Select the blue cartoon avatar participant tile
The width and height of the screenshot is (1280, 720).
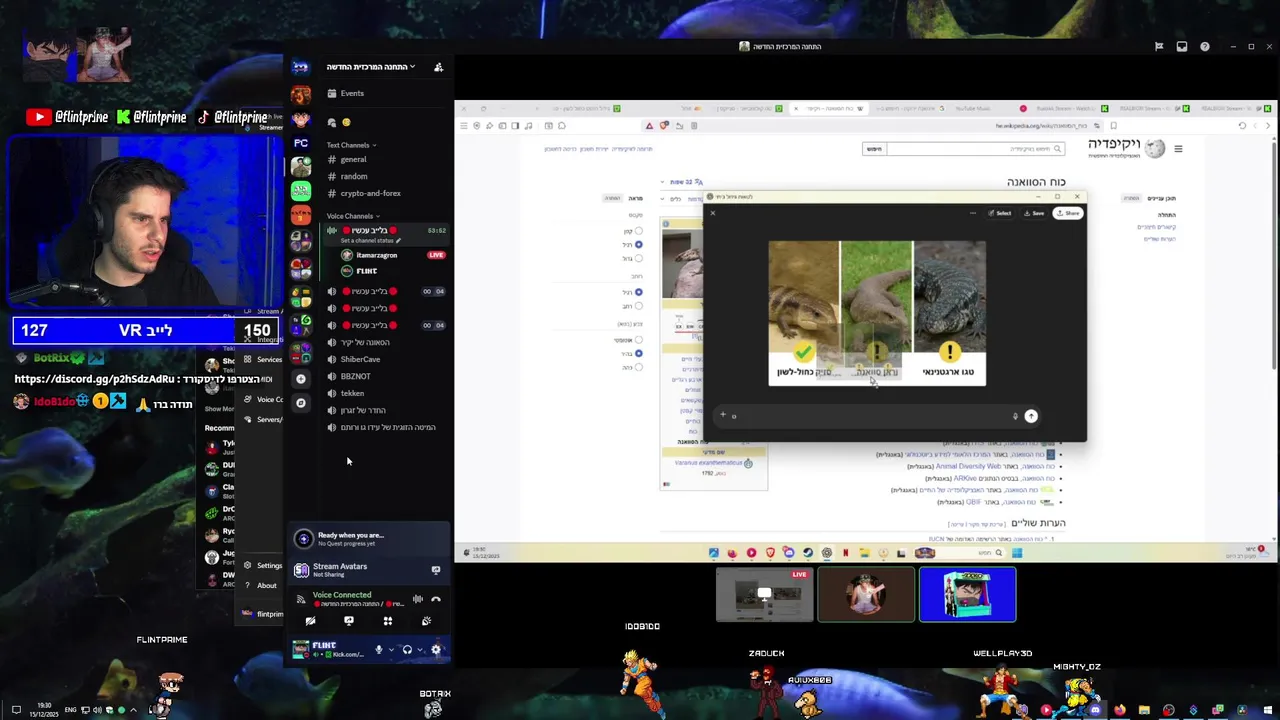click(x=967, y=594)
